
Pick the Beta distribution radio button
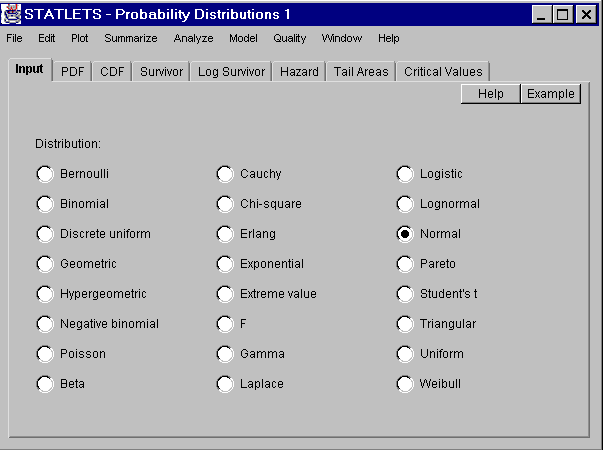45,384
